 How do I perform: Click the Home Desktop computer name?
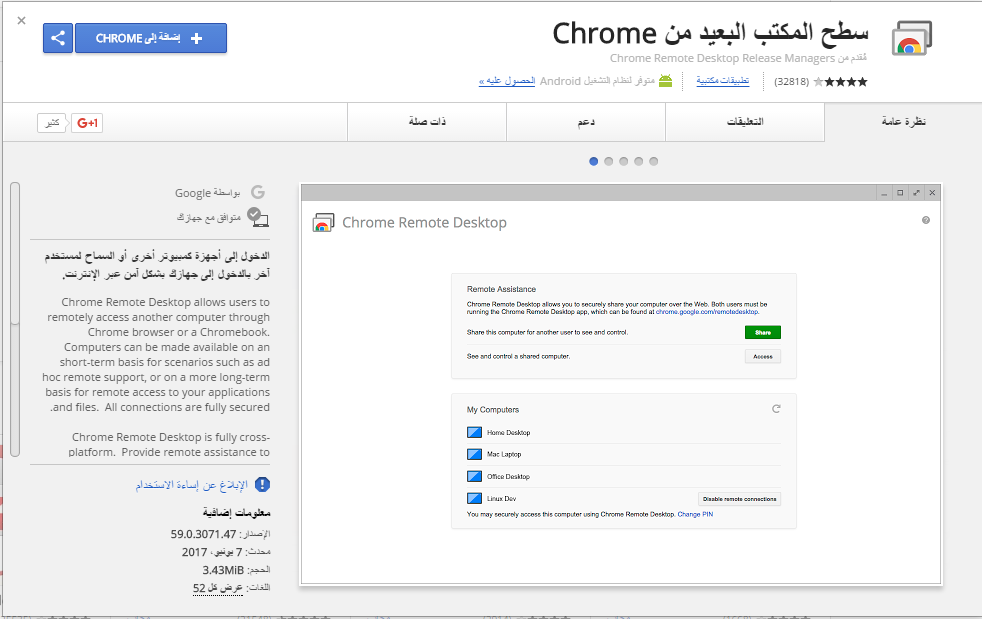509,433
